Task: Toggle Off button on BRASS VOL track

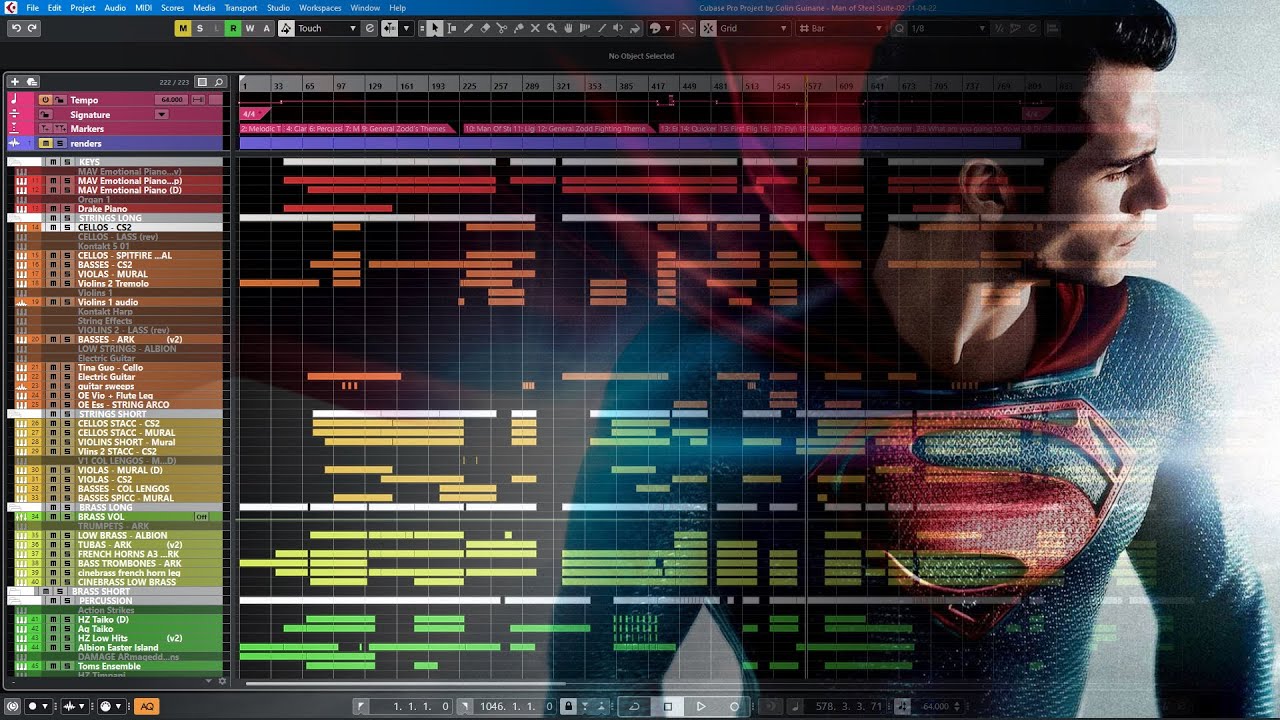Action: click(201, 517)
